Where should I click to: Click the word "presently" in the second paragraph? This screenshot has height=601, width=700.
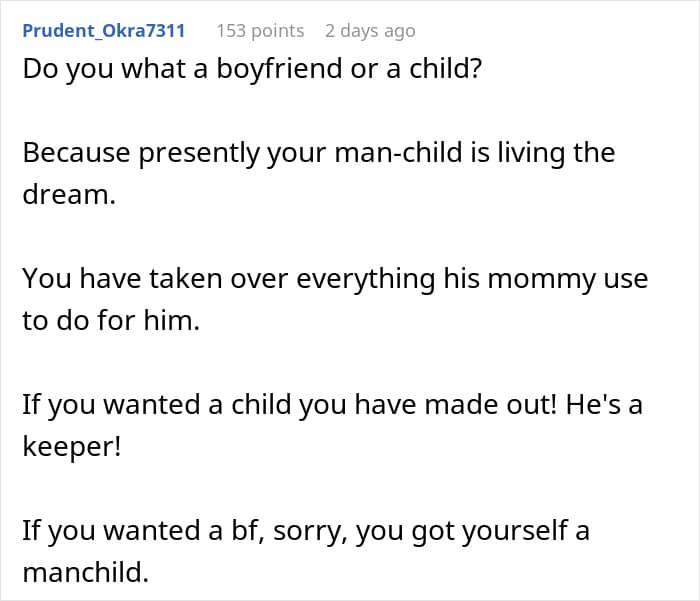coord(199,154)
